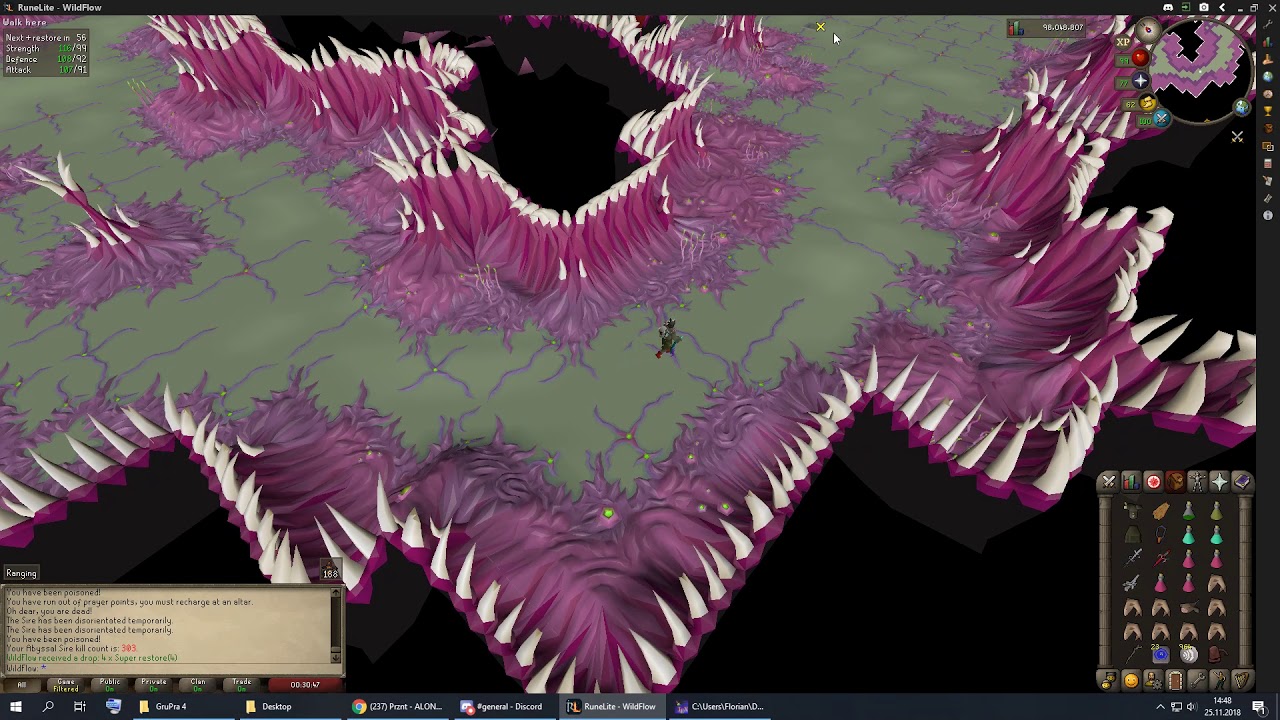Open Windows notification center
The width and height of the screenshot is (1280, 720).
coord(1259,706)
